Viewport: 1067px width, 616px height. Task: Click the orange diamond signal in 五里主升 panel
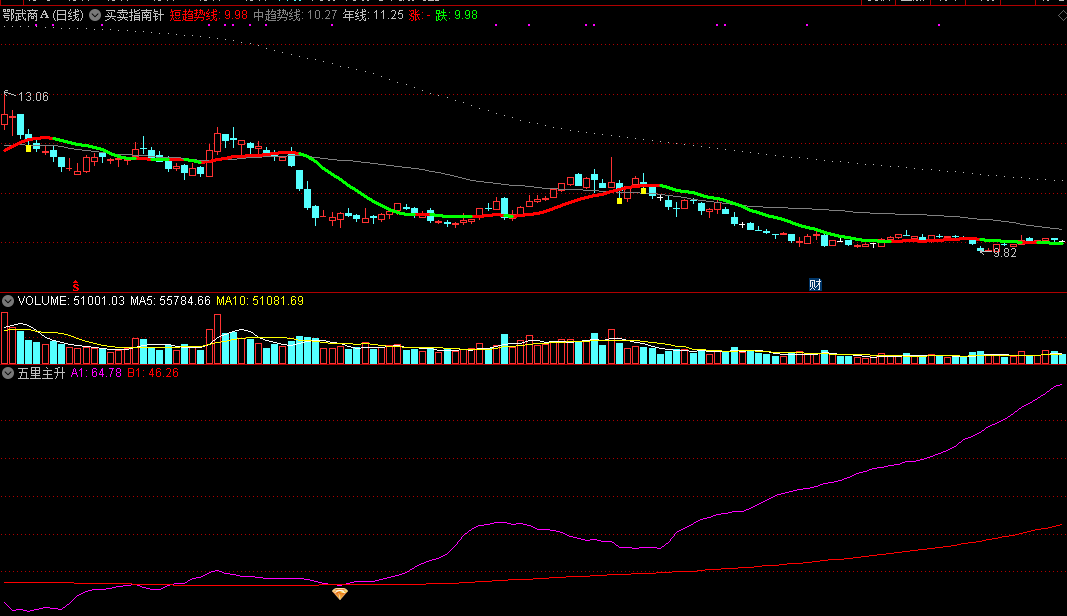point(340,594)
